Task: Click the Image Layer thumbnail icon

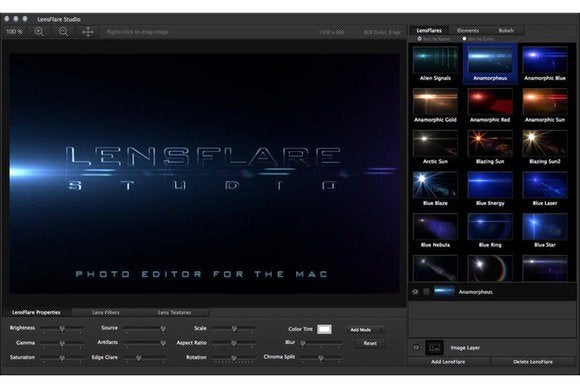Action: pyautogui.click(x=434, y=348)
